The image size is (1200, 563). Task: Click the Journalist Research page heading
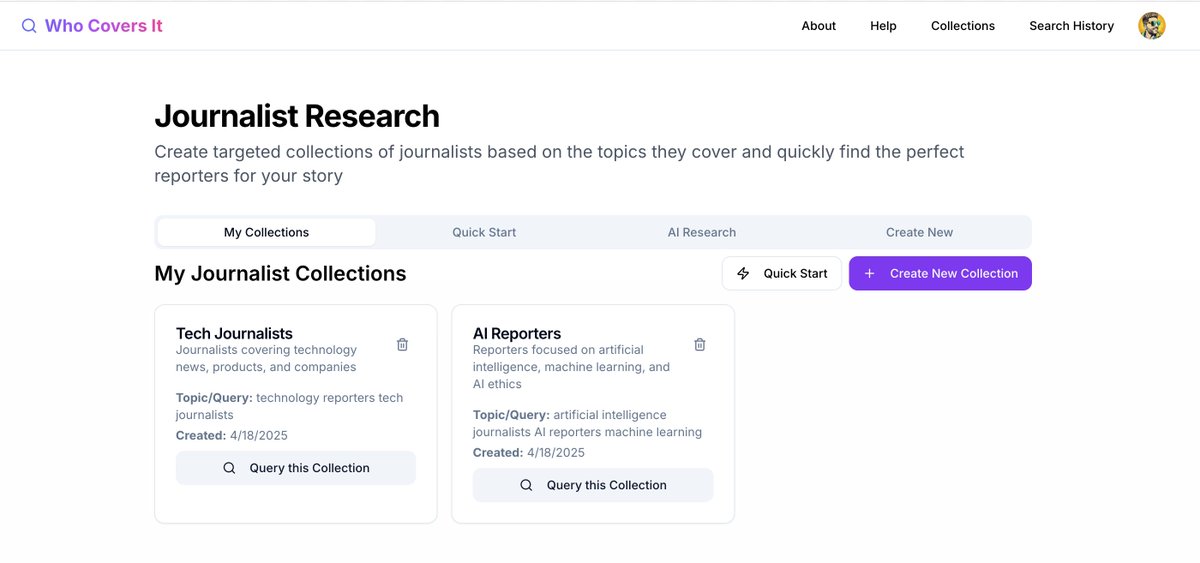(x=297, y=116)
